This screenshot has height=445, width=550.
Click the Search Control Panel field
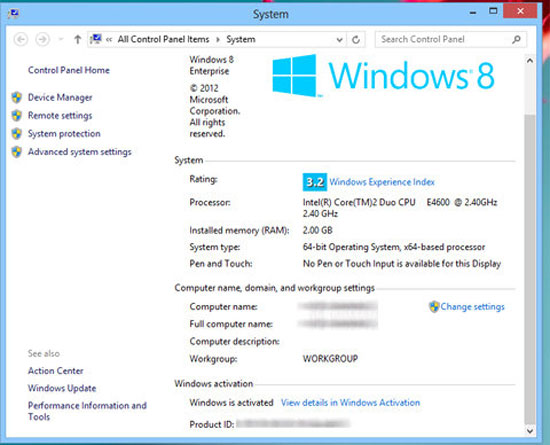(x=450, y=39)
